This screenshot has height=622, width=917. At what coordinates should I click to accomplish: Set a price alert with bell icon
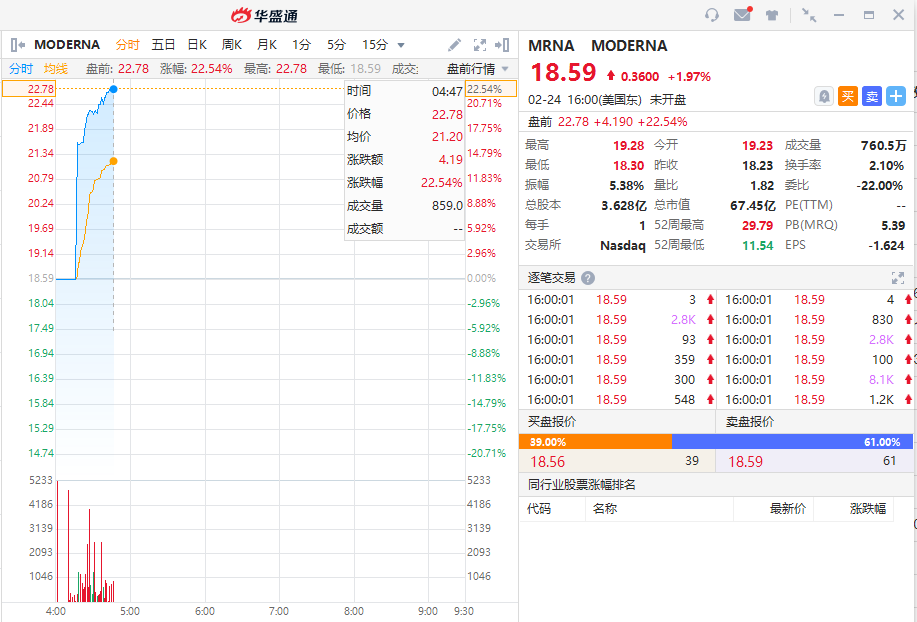pos(824,96)
